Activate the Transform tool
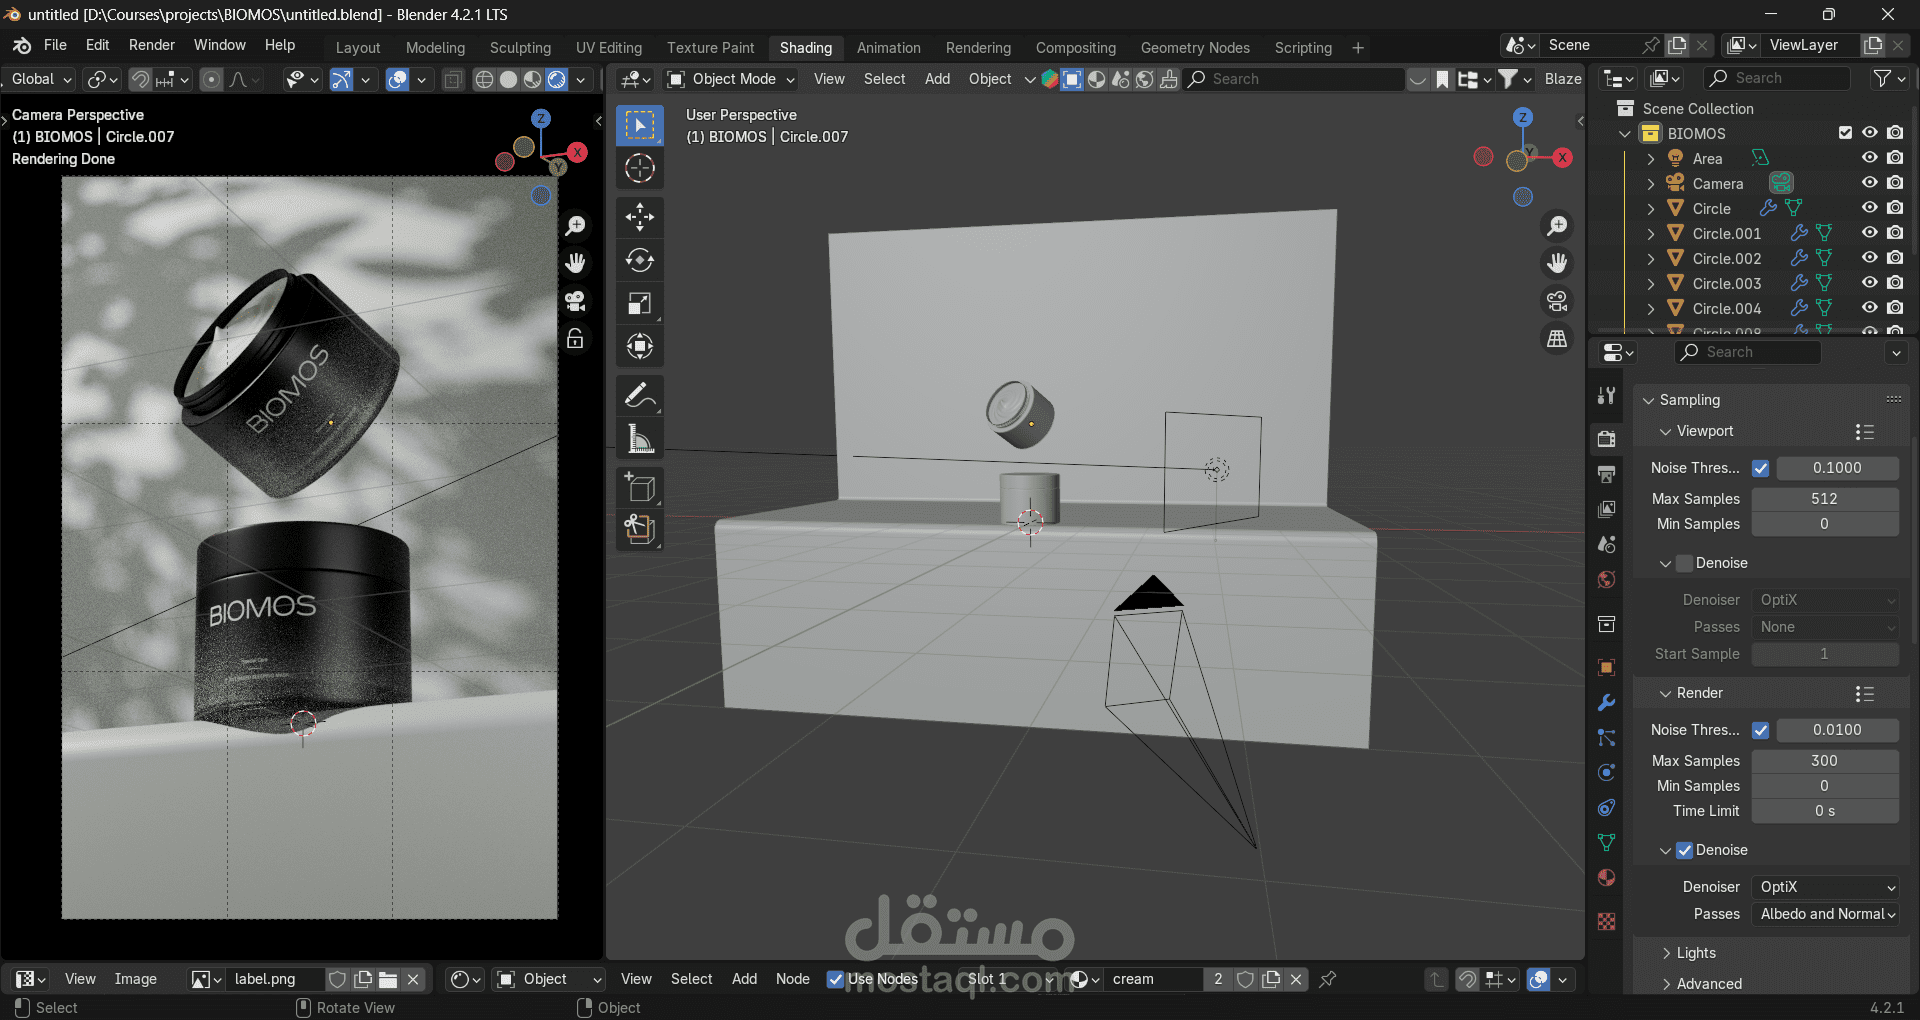This screenshot has height=1020, width=1920. tap(640, 347)
